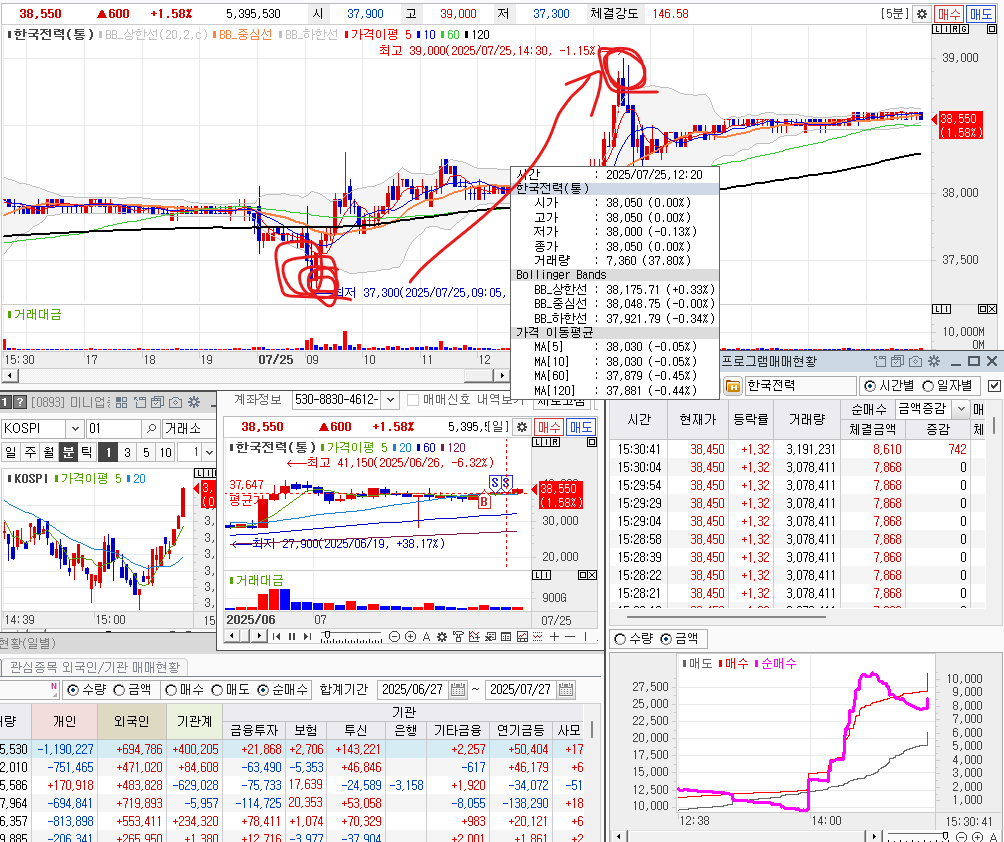This screenshot has height=842, width=1004.
Task: Select the 시간별 radio button
Action: pos(870,386)
